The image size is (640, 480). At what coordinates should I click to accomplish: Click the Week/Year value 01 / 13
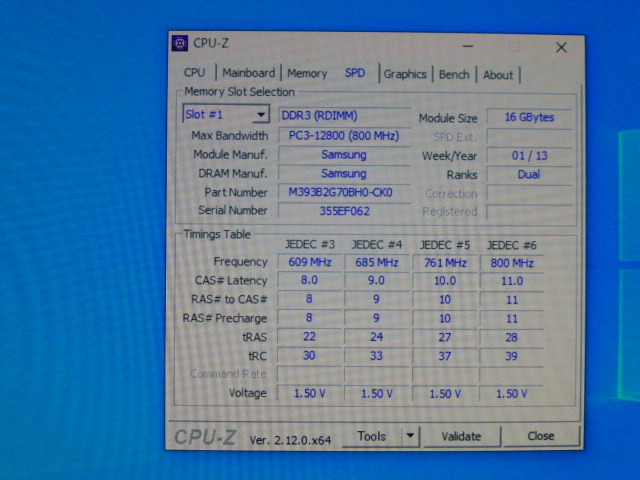point(529,156)
